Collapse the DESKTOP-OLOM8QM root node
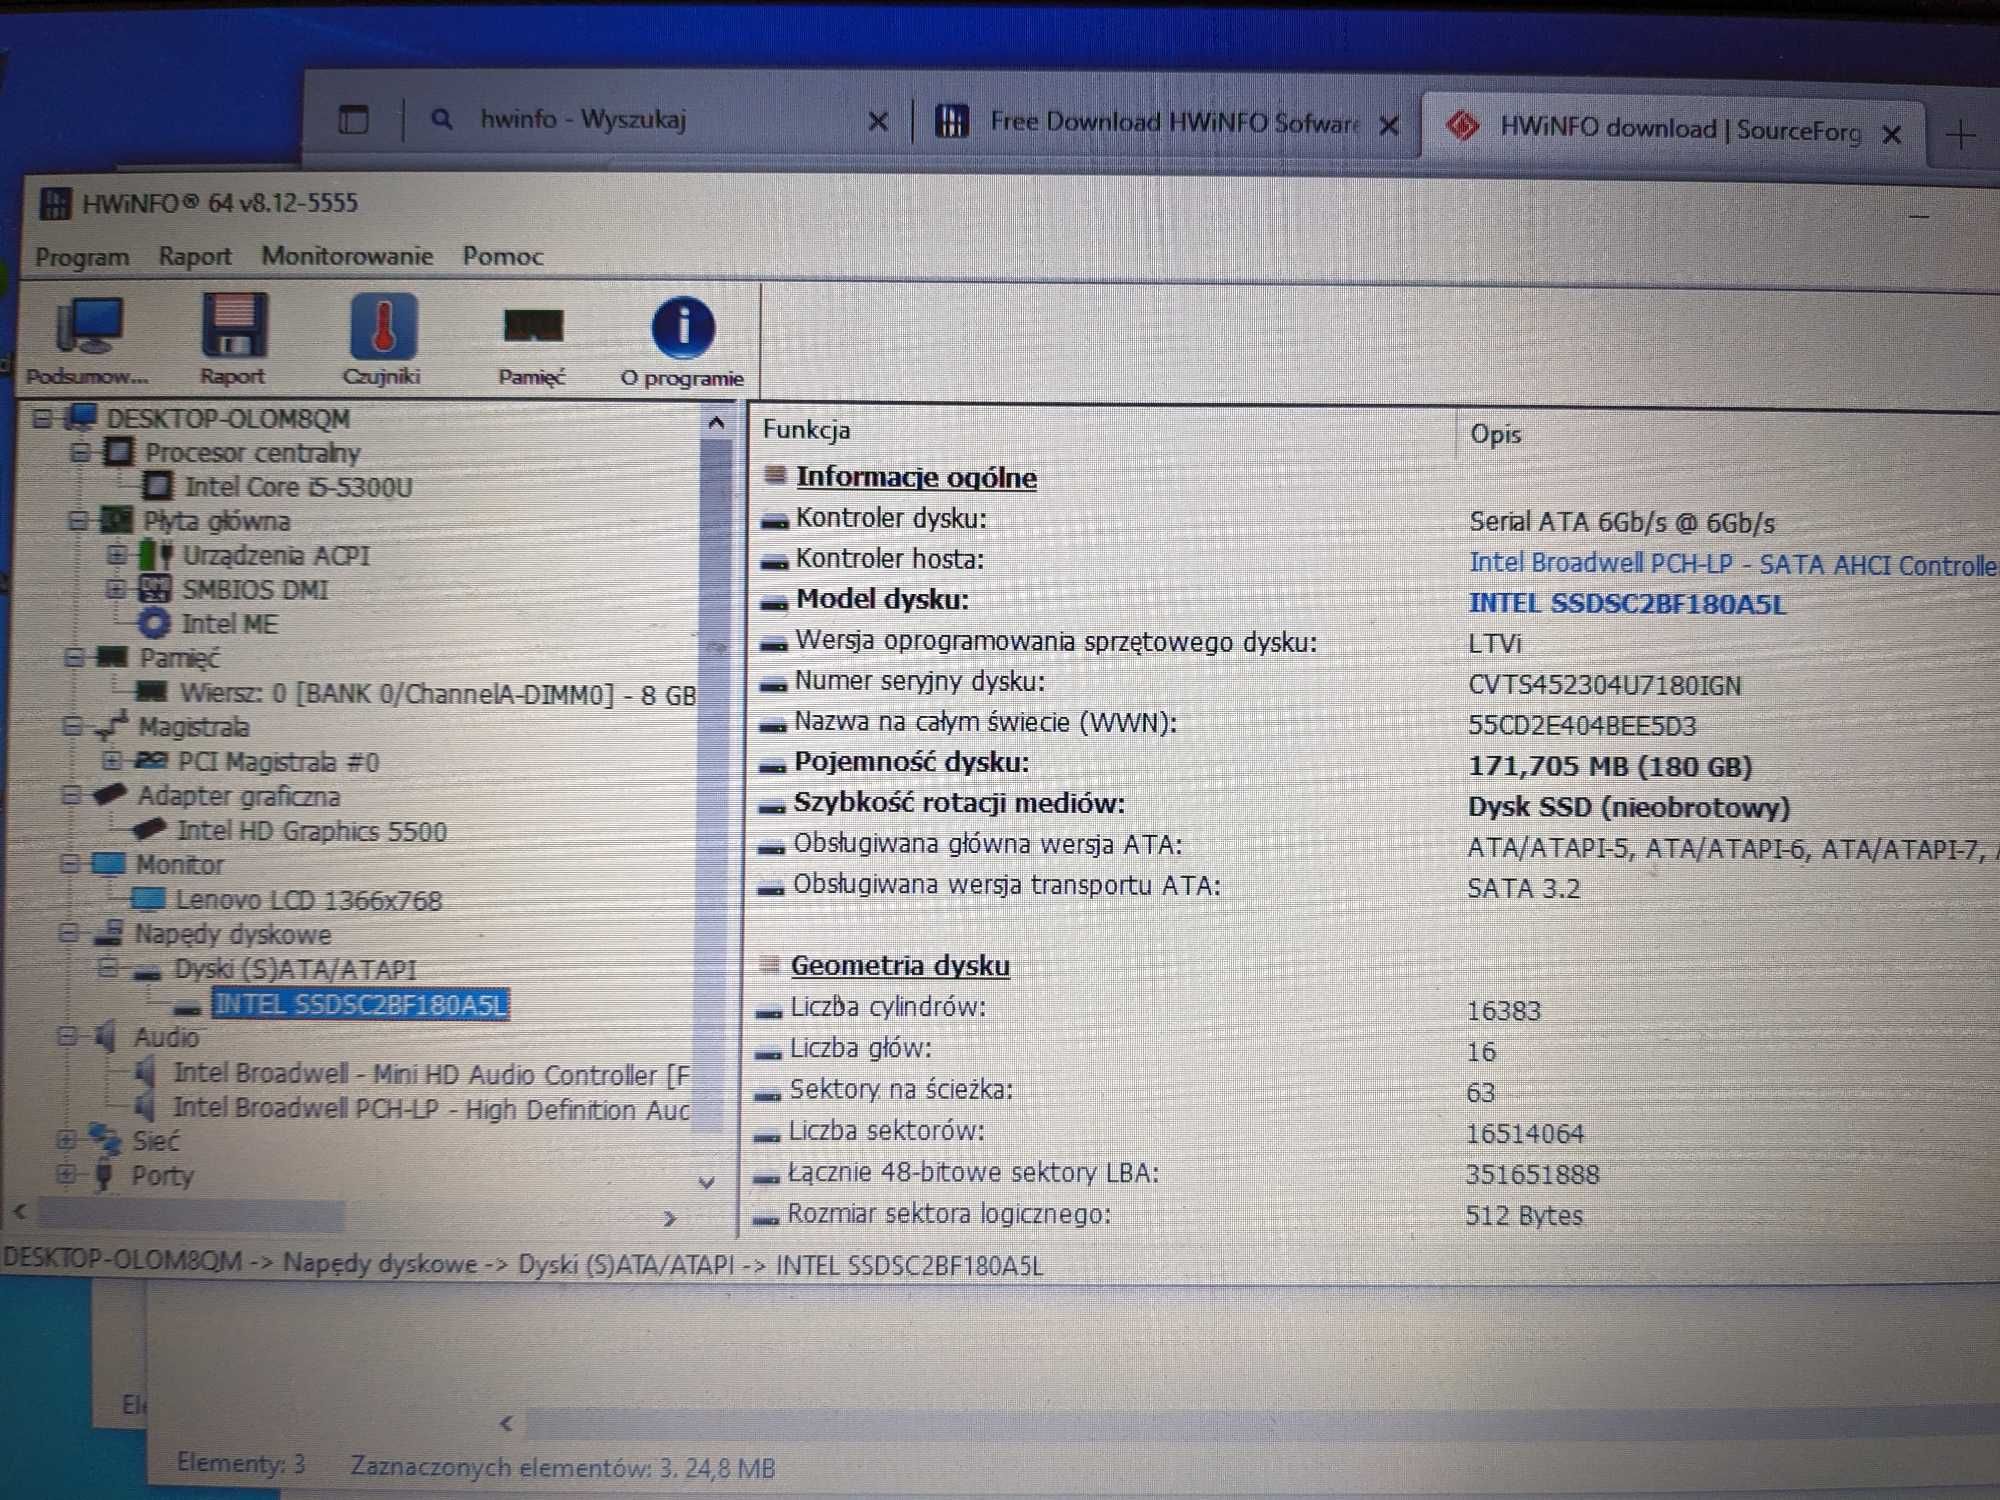The width and height of the screenshot is (2000, 1500). pos(41,418)
